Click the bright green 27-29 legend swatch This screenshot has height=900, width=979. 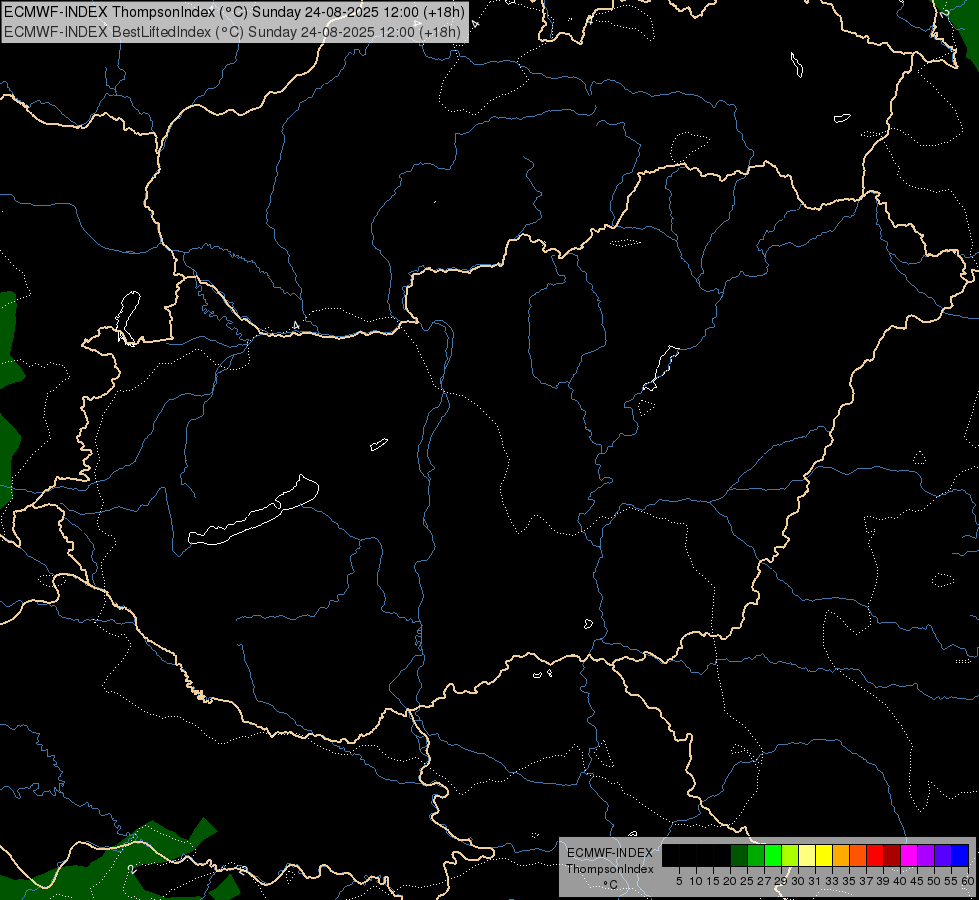click(x=773, y=855)
